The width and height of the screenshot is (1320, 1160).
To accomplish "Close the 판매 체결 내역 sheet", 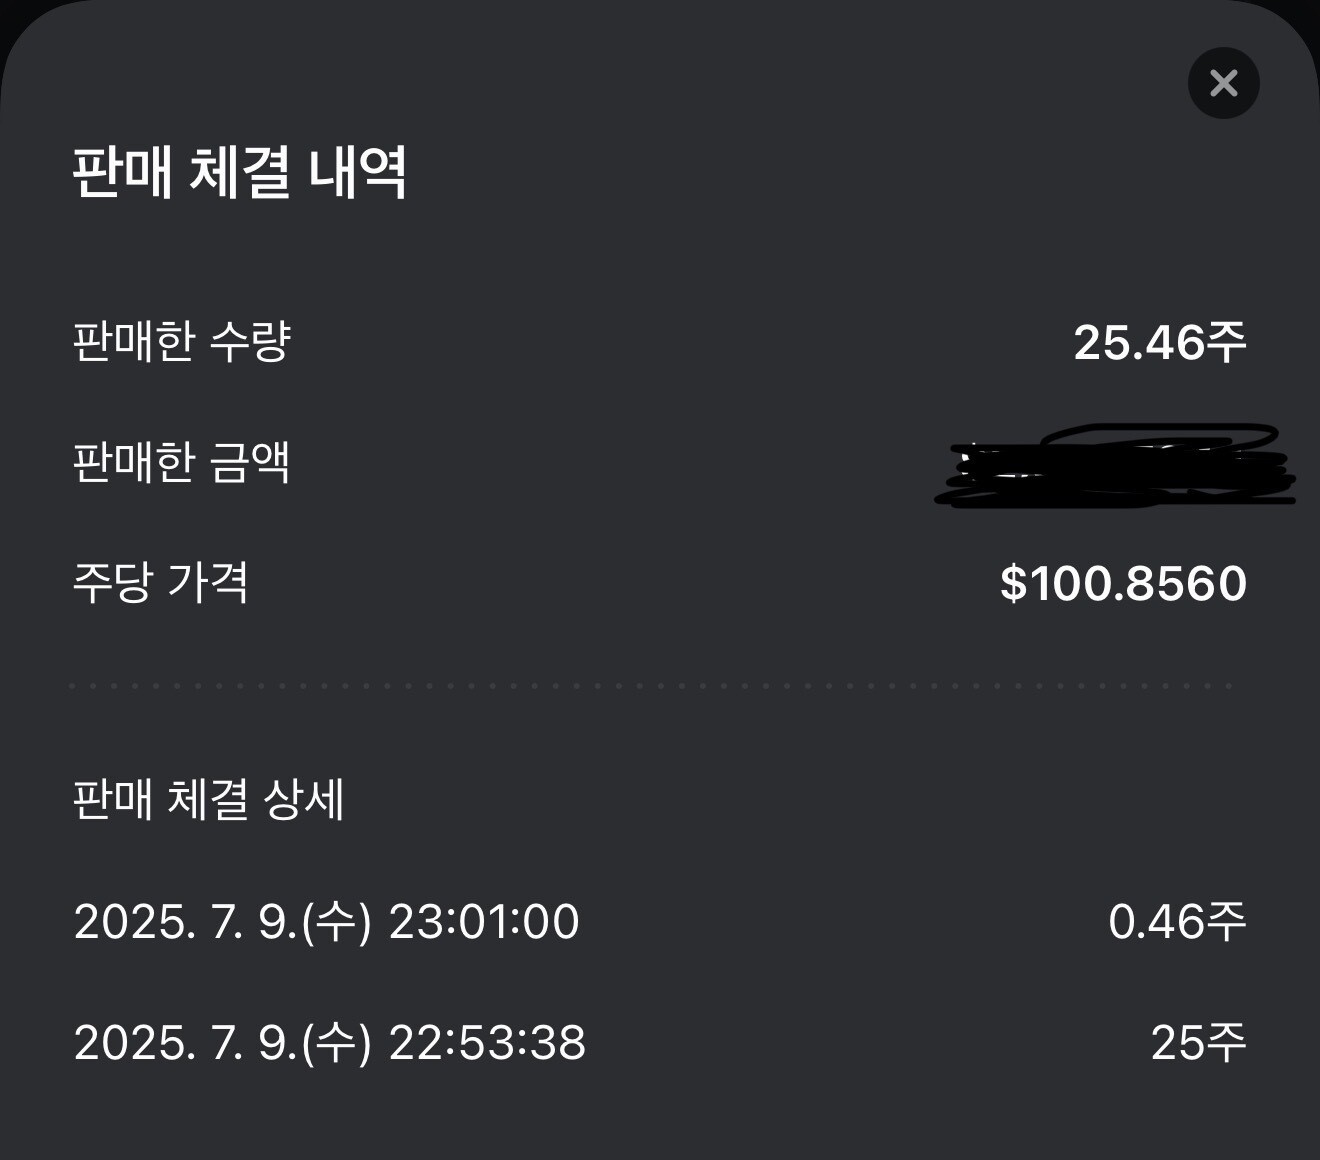I will pos(1223,83).
